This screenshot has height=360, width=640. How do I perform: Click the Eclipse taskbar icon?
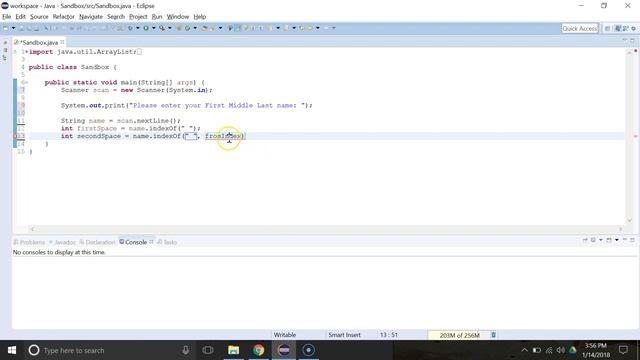[284, 350]
